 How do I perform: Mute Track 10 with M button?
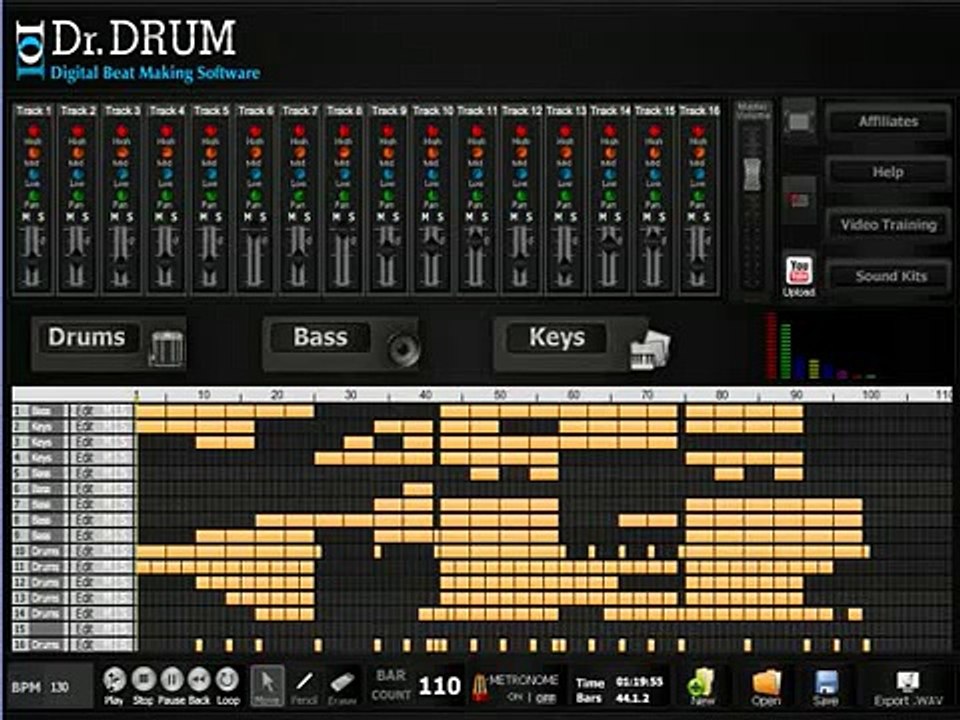425,217
